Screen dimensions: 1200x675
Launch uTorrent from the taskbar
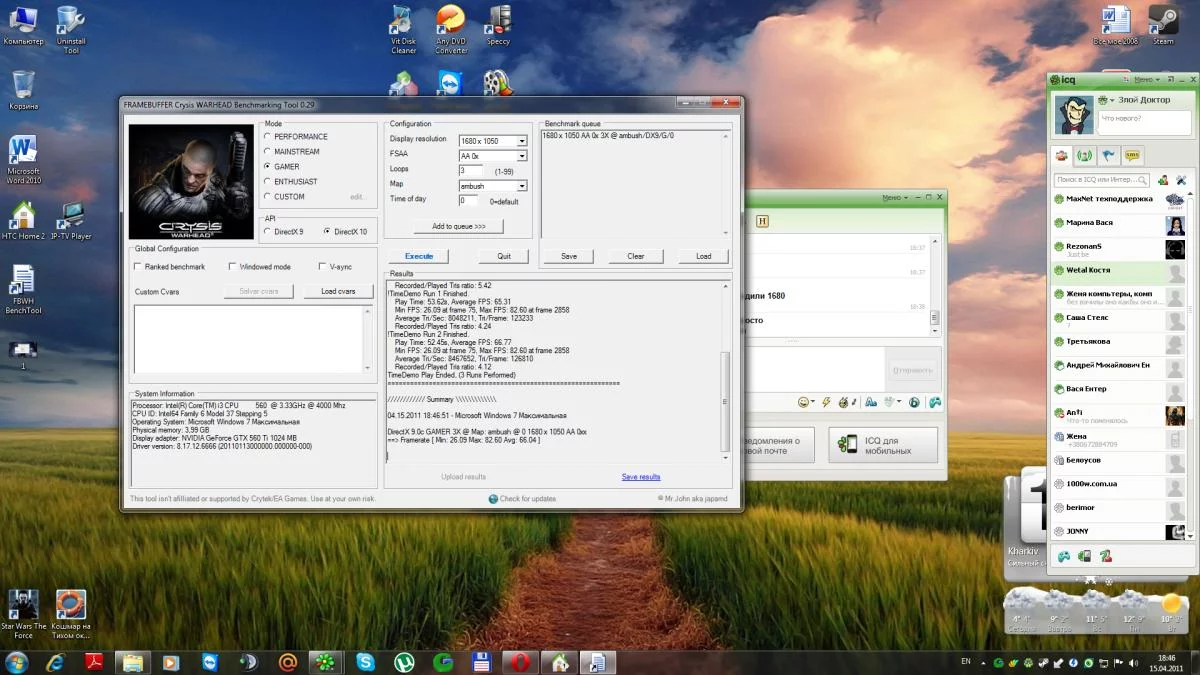(404, 662)
